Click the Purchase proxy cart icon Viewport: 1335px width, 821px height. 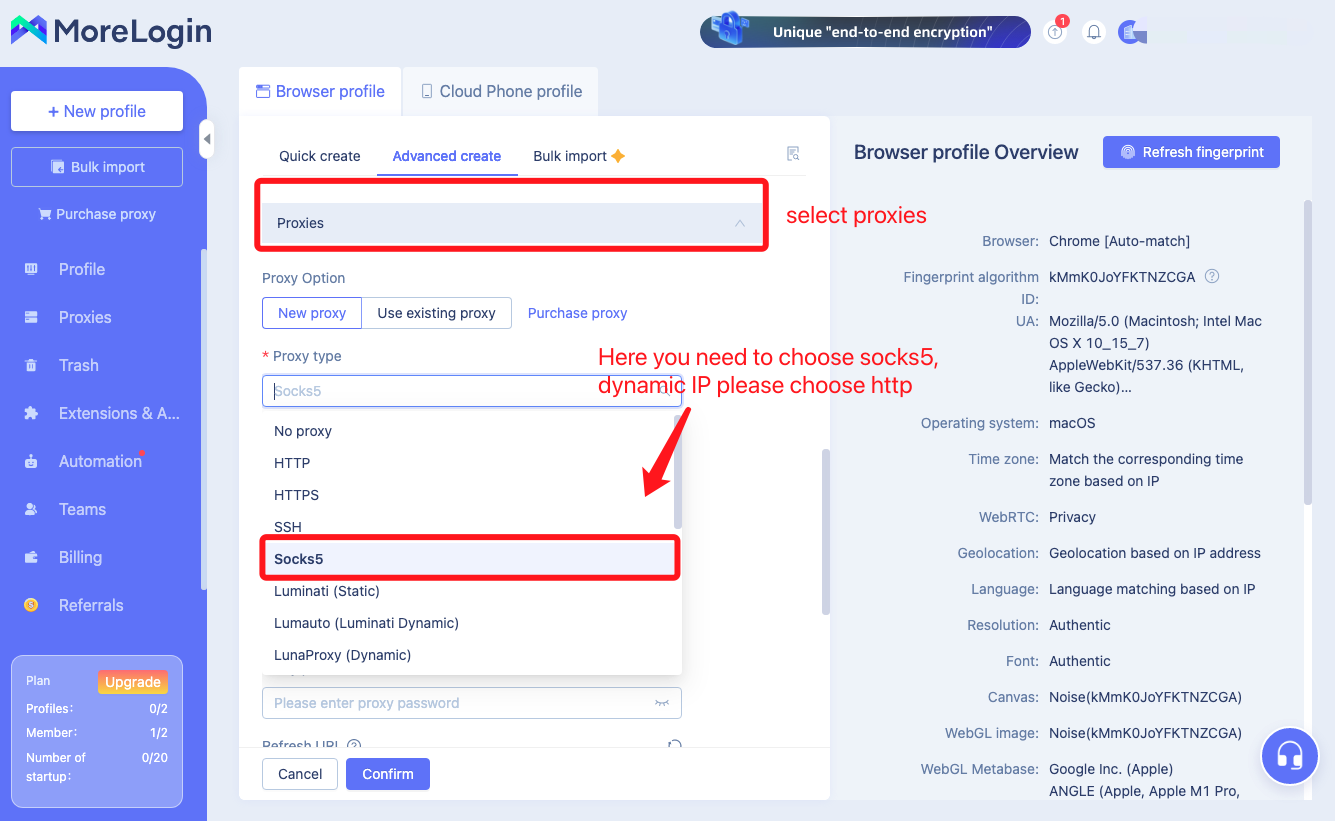pos(44,214)
